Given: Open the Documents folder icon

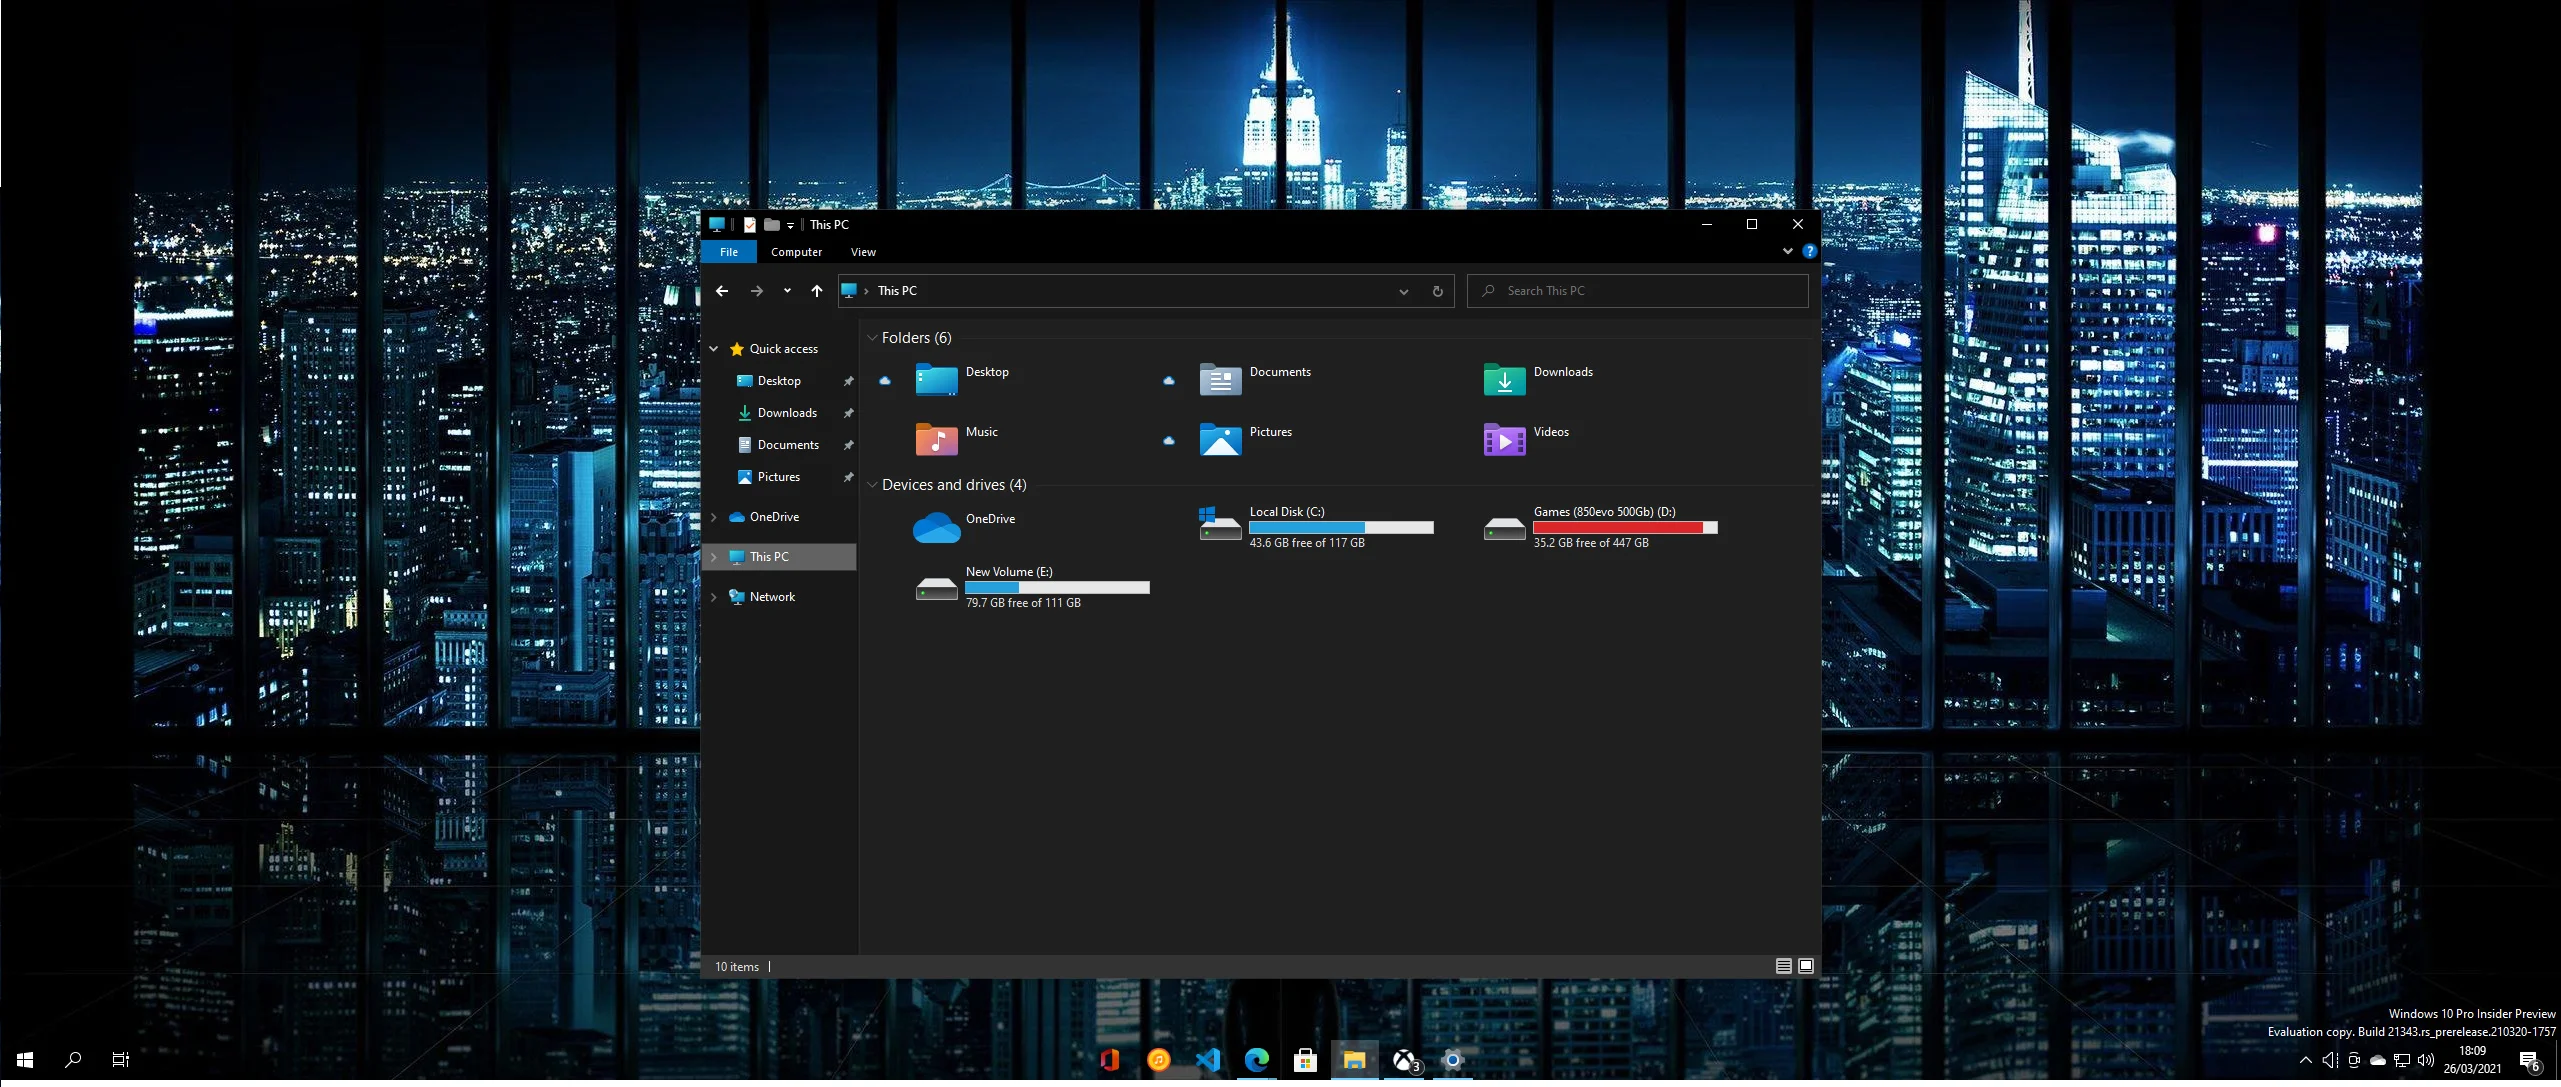Looking at the screenshot, I should coord(1220,380).
